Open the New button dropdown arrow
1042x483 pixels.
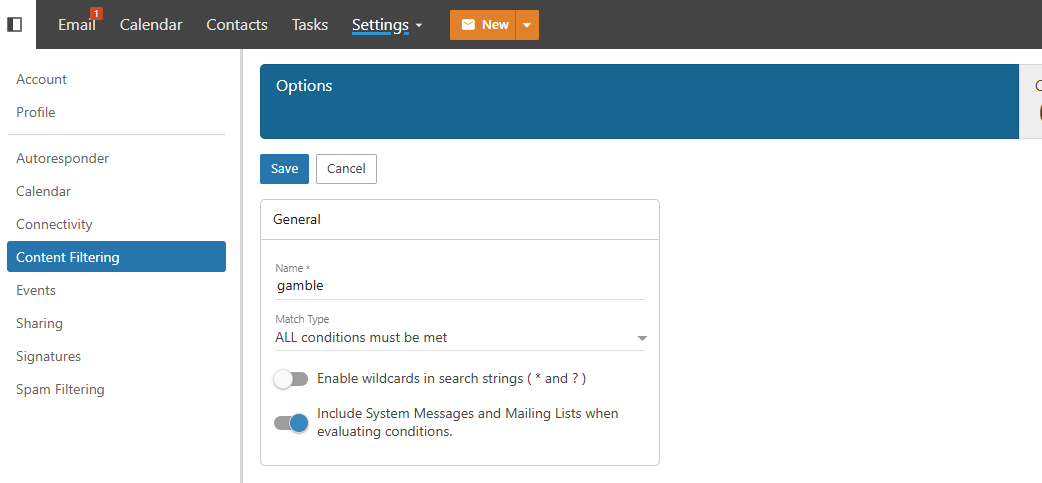pyautogui.click(x=527, y=25)
